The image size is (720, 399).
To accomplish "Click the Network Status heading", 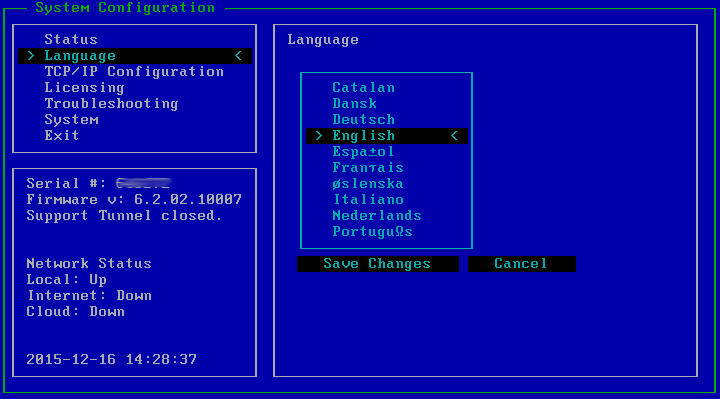I will 89,264.
